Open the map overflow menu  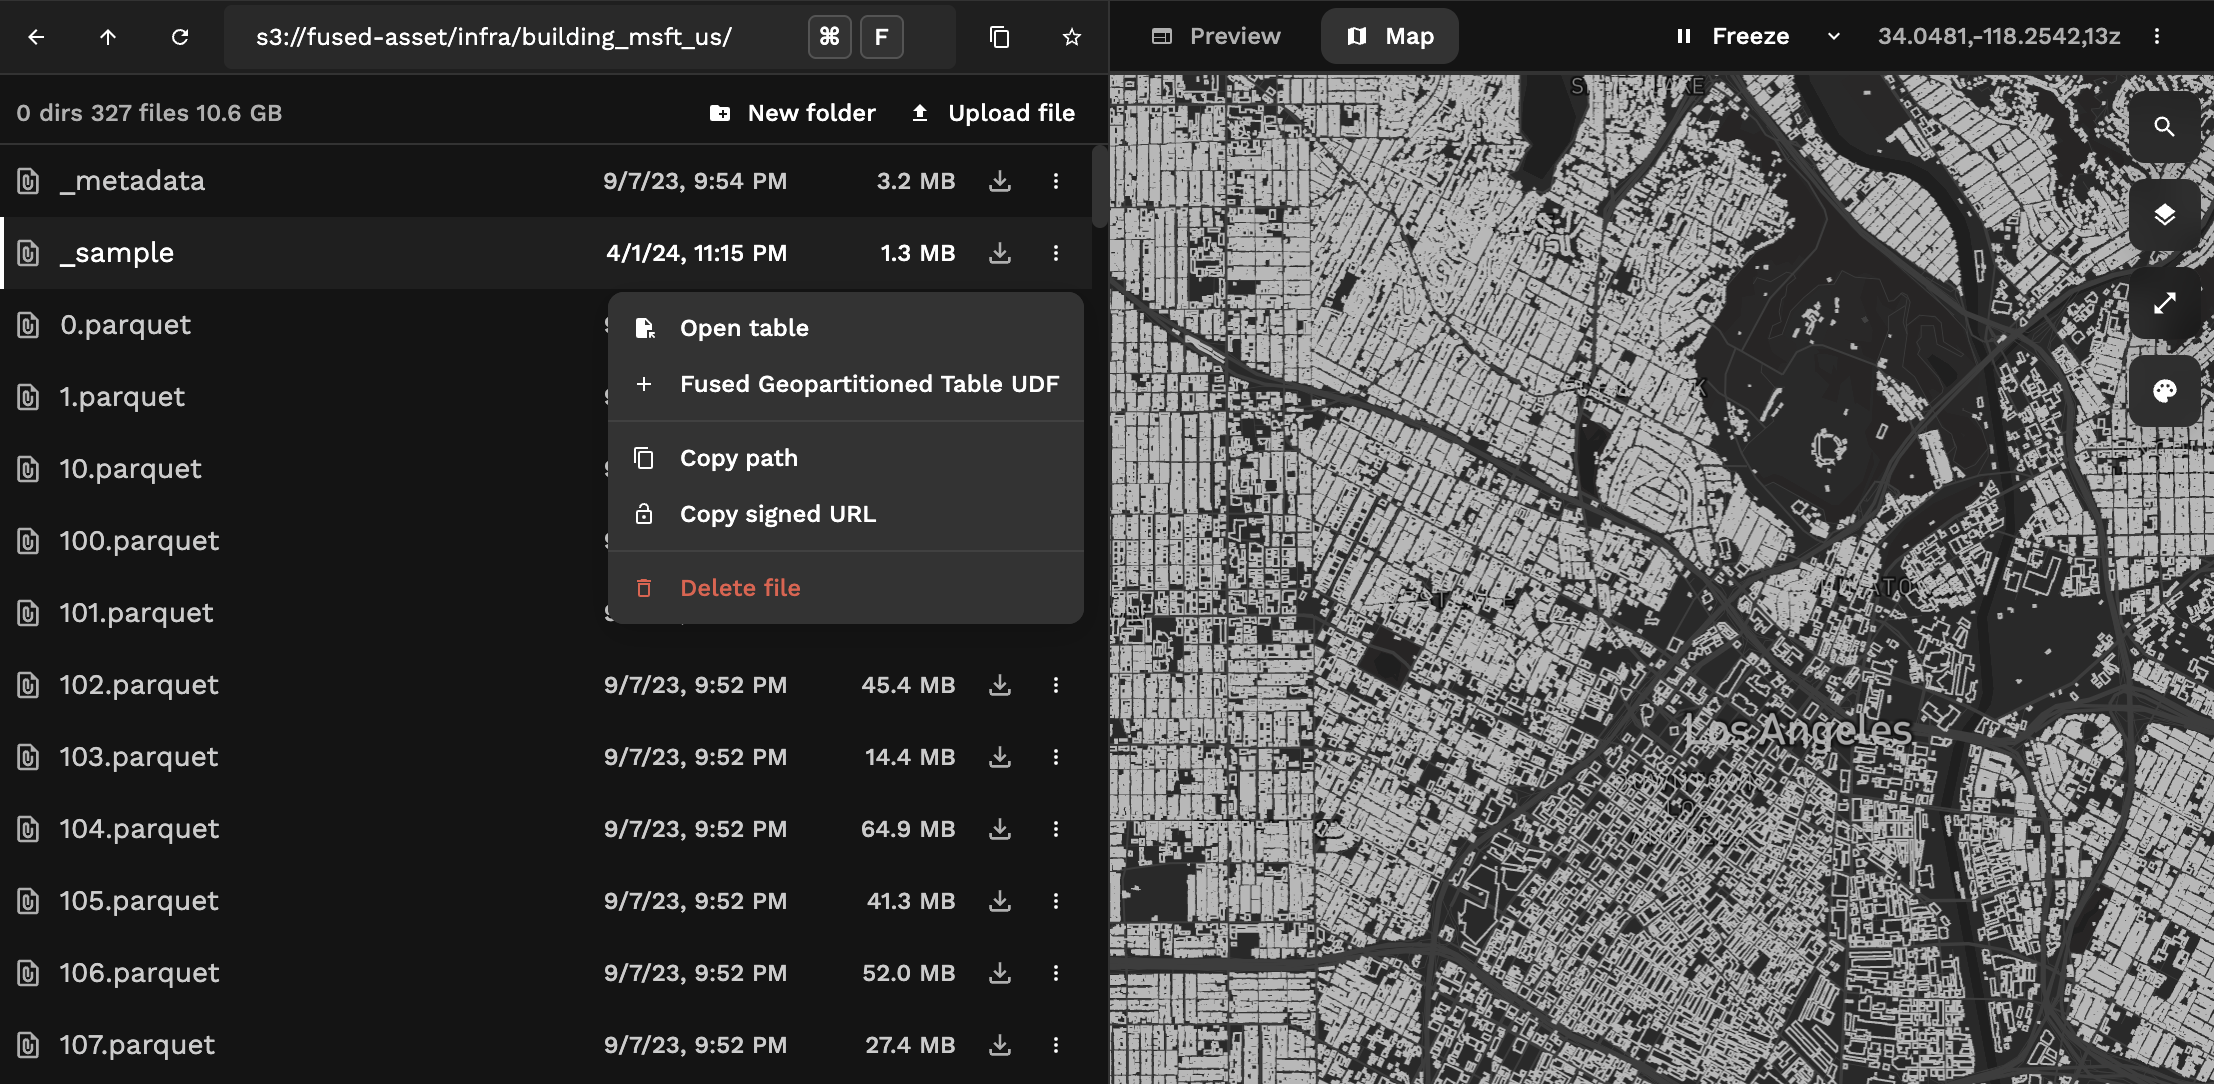tap(2157, 36)
